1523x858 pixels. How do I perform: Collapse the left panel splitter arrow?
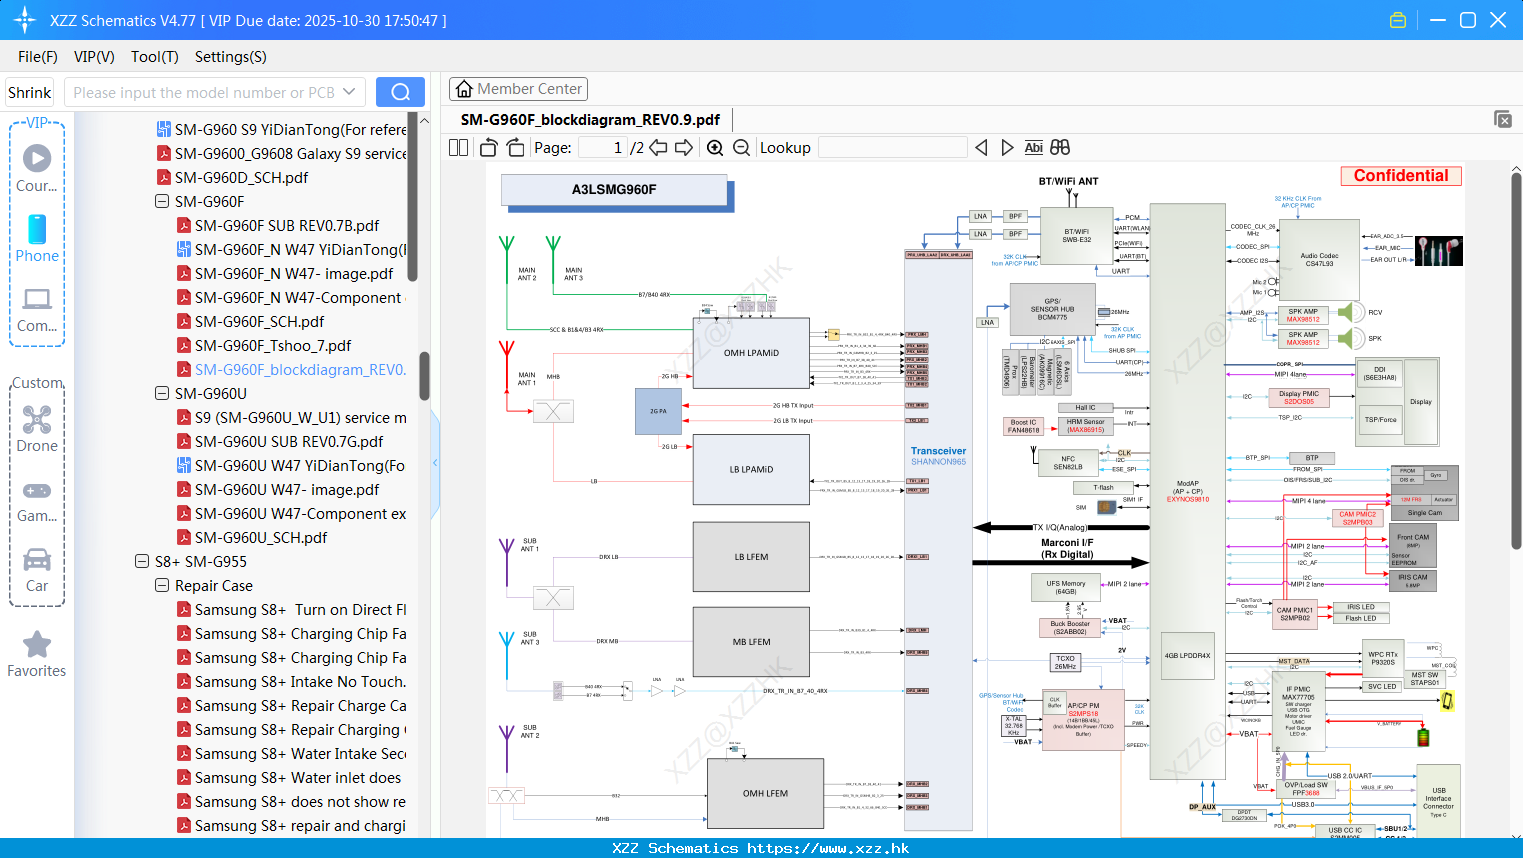point(435,463)
